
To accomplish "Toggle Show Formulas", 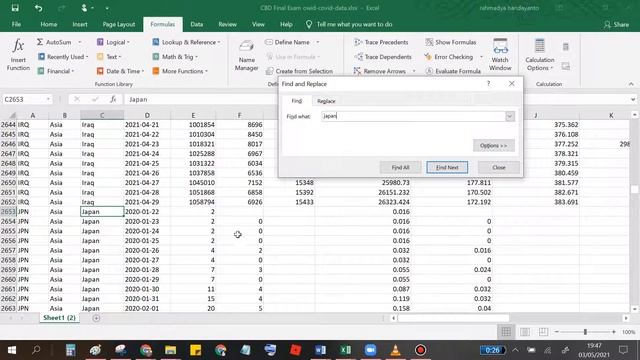I will point(451,42).
